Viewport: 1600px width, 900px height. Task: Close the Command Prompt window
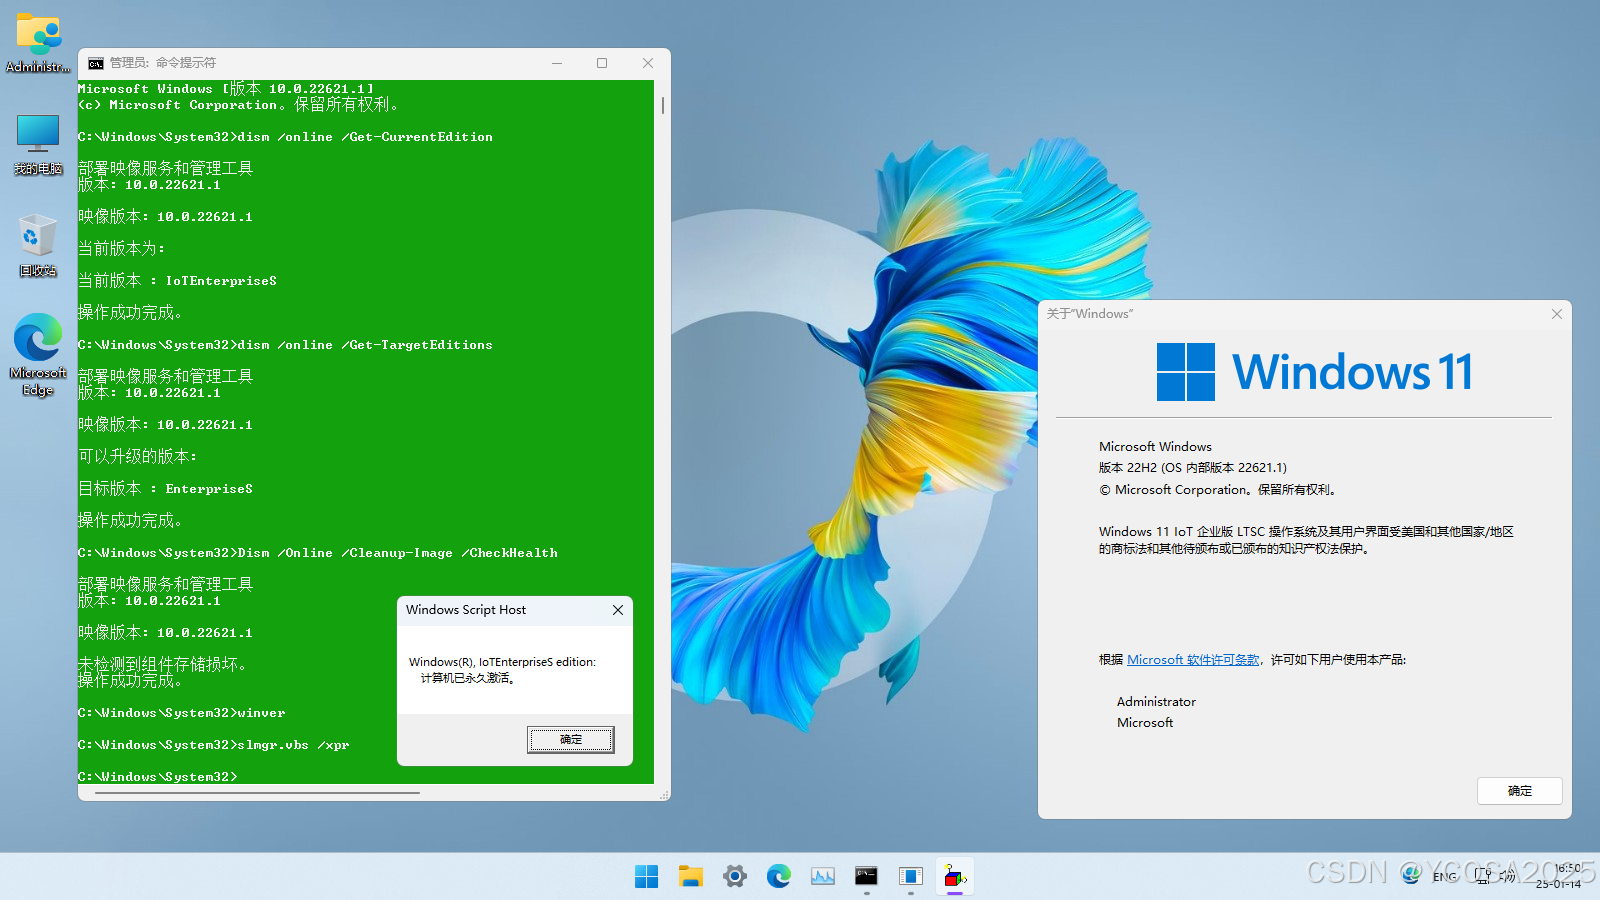pyautogui.click(x=648, y=63)
